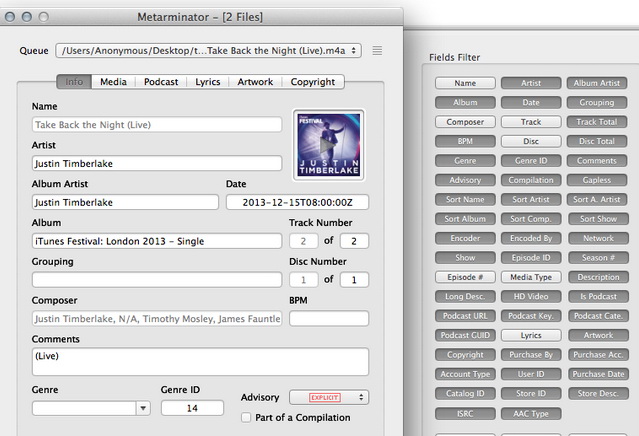The width and height of the screenshot is (639, 436).
Task: Toggle the Lyrics field filter
Action: (x=531, y=335)
